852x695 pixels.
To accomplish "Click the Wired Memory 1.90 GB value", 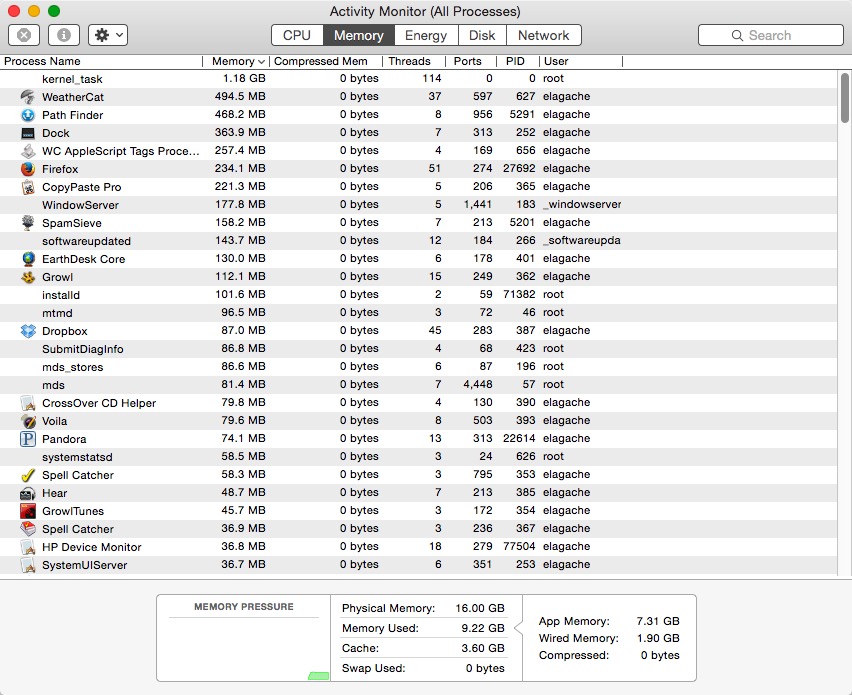I will pos(658,638).
